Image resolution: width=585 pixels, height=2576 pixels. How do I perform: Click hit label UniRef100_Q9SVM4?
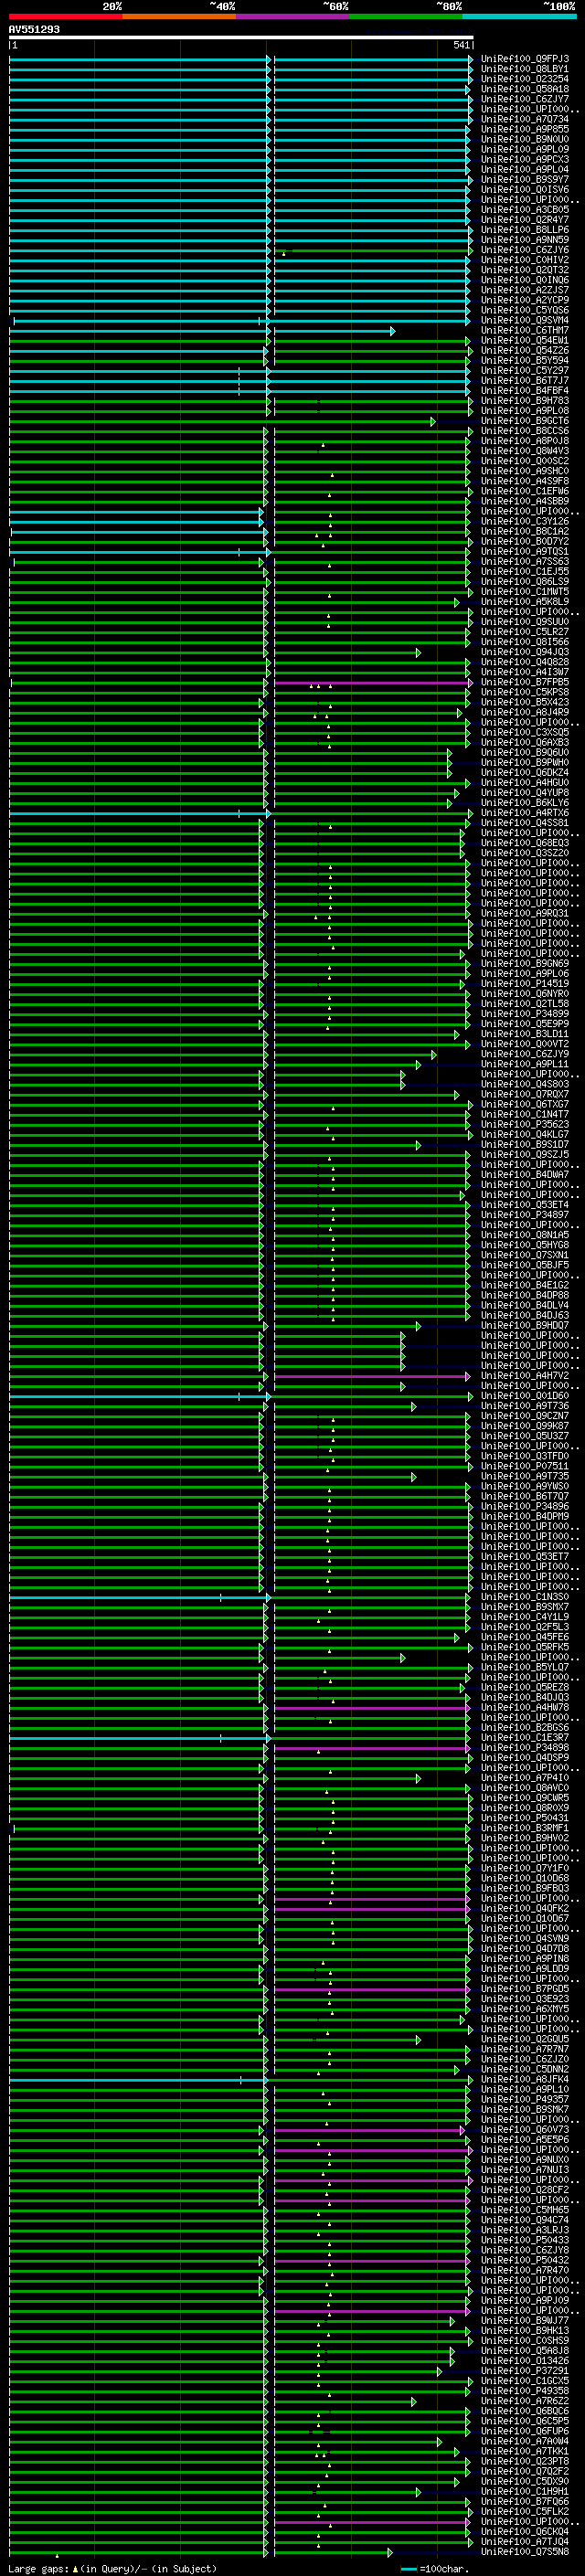point(524,320)
